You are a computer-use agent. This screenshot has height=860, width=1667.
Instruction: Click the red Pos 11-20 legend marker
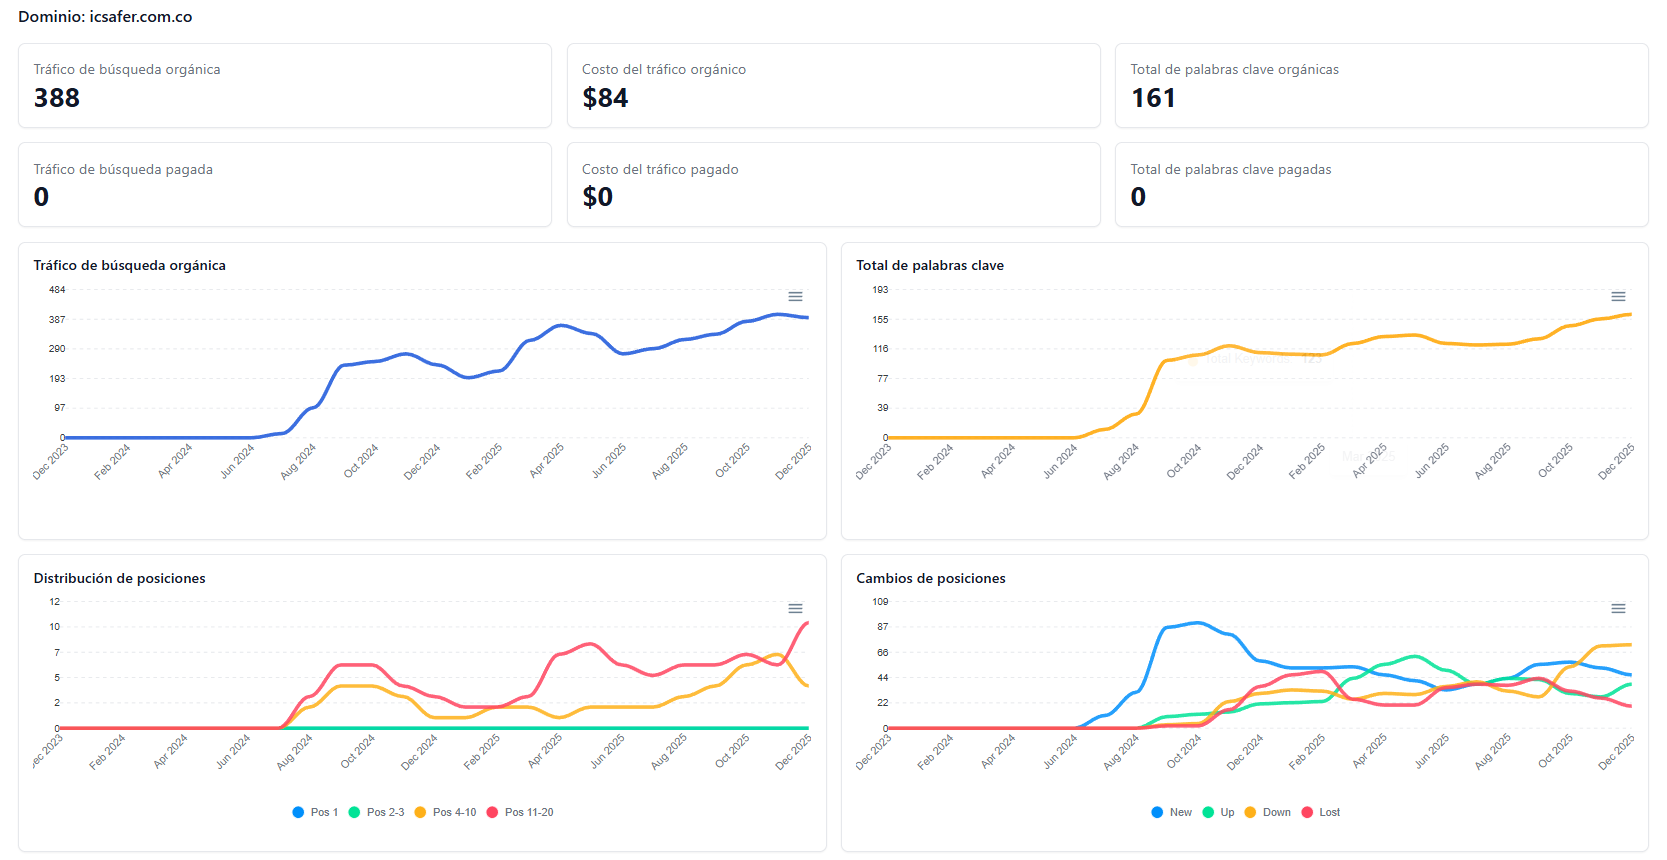point(493,813)
